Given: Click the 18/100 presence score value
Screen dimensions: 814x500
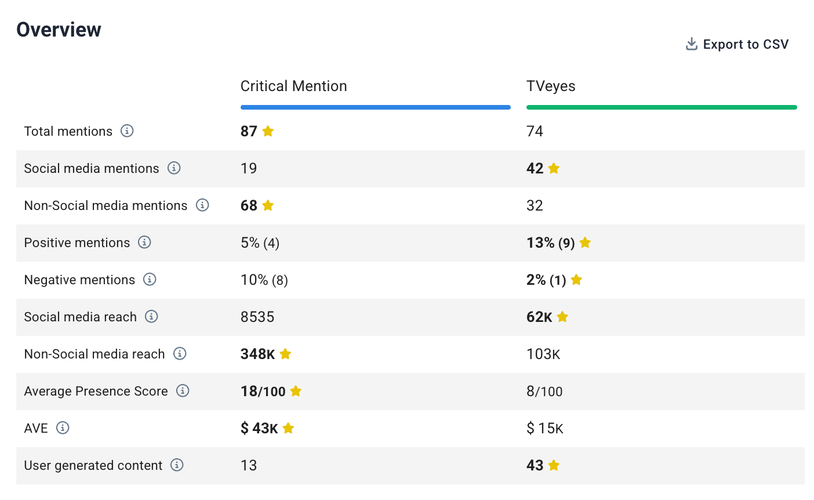Looking at the screenshot, I should tap(263, 391).
